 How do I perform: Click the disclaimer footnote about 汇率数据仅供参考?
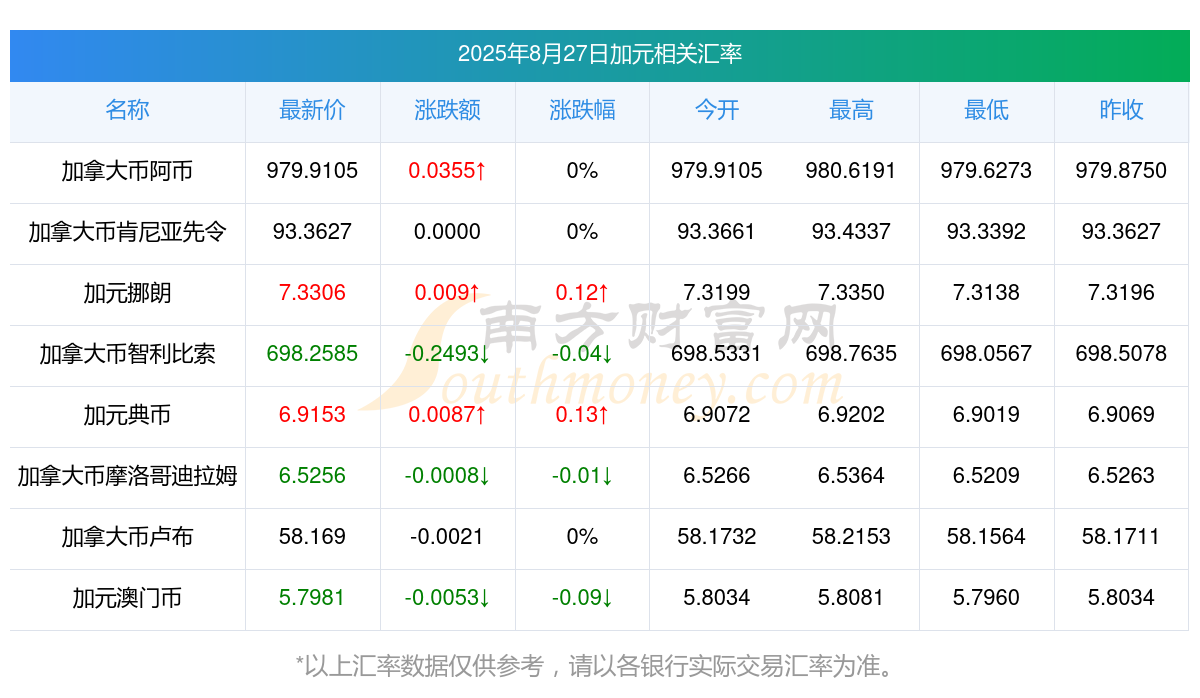[600, 665]
